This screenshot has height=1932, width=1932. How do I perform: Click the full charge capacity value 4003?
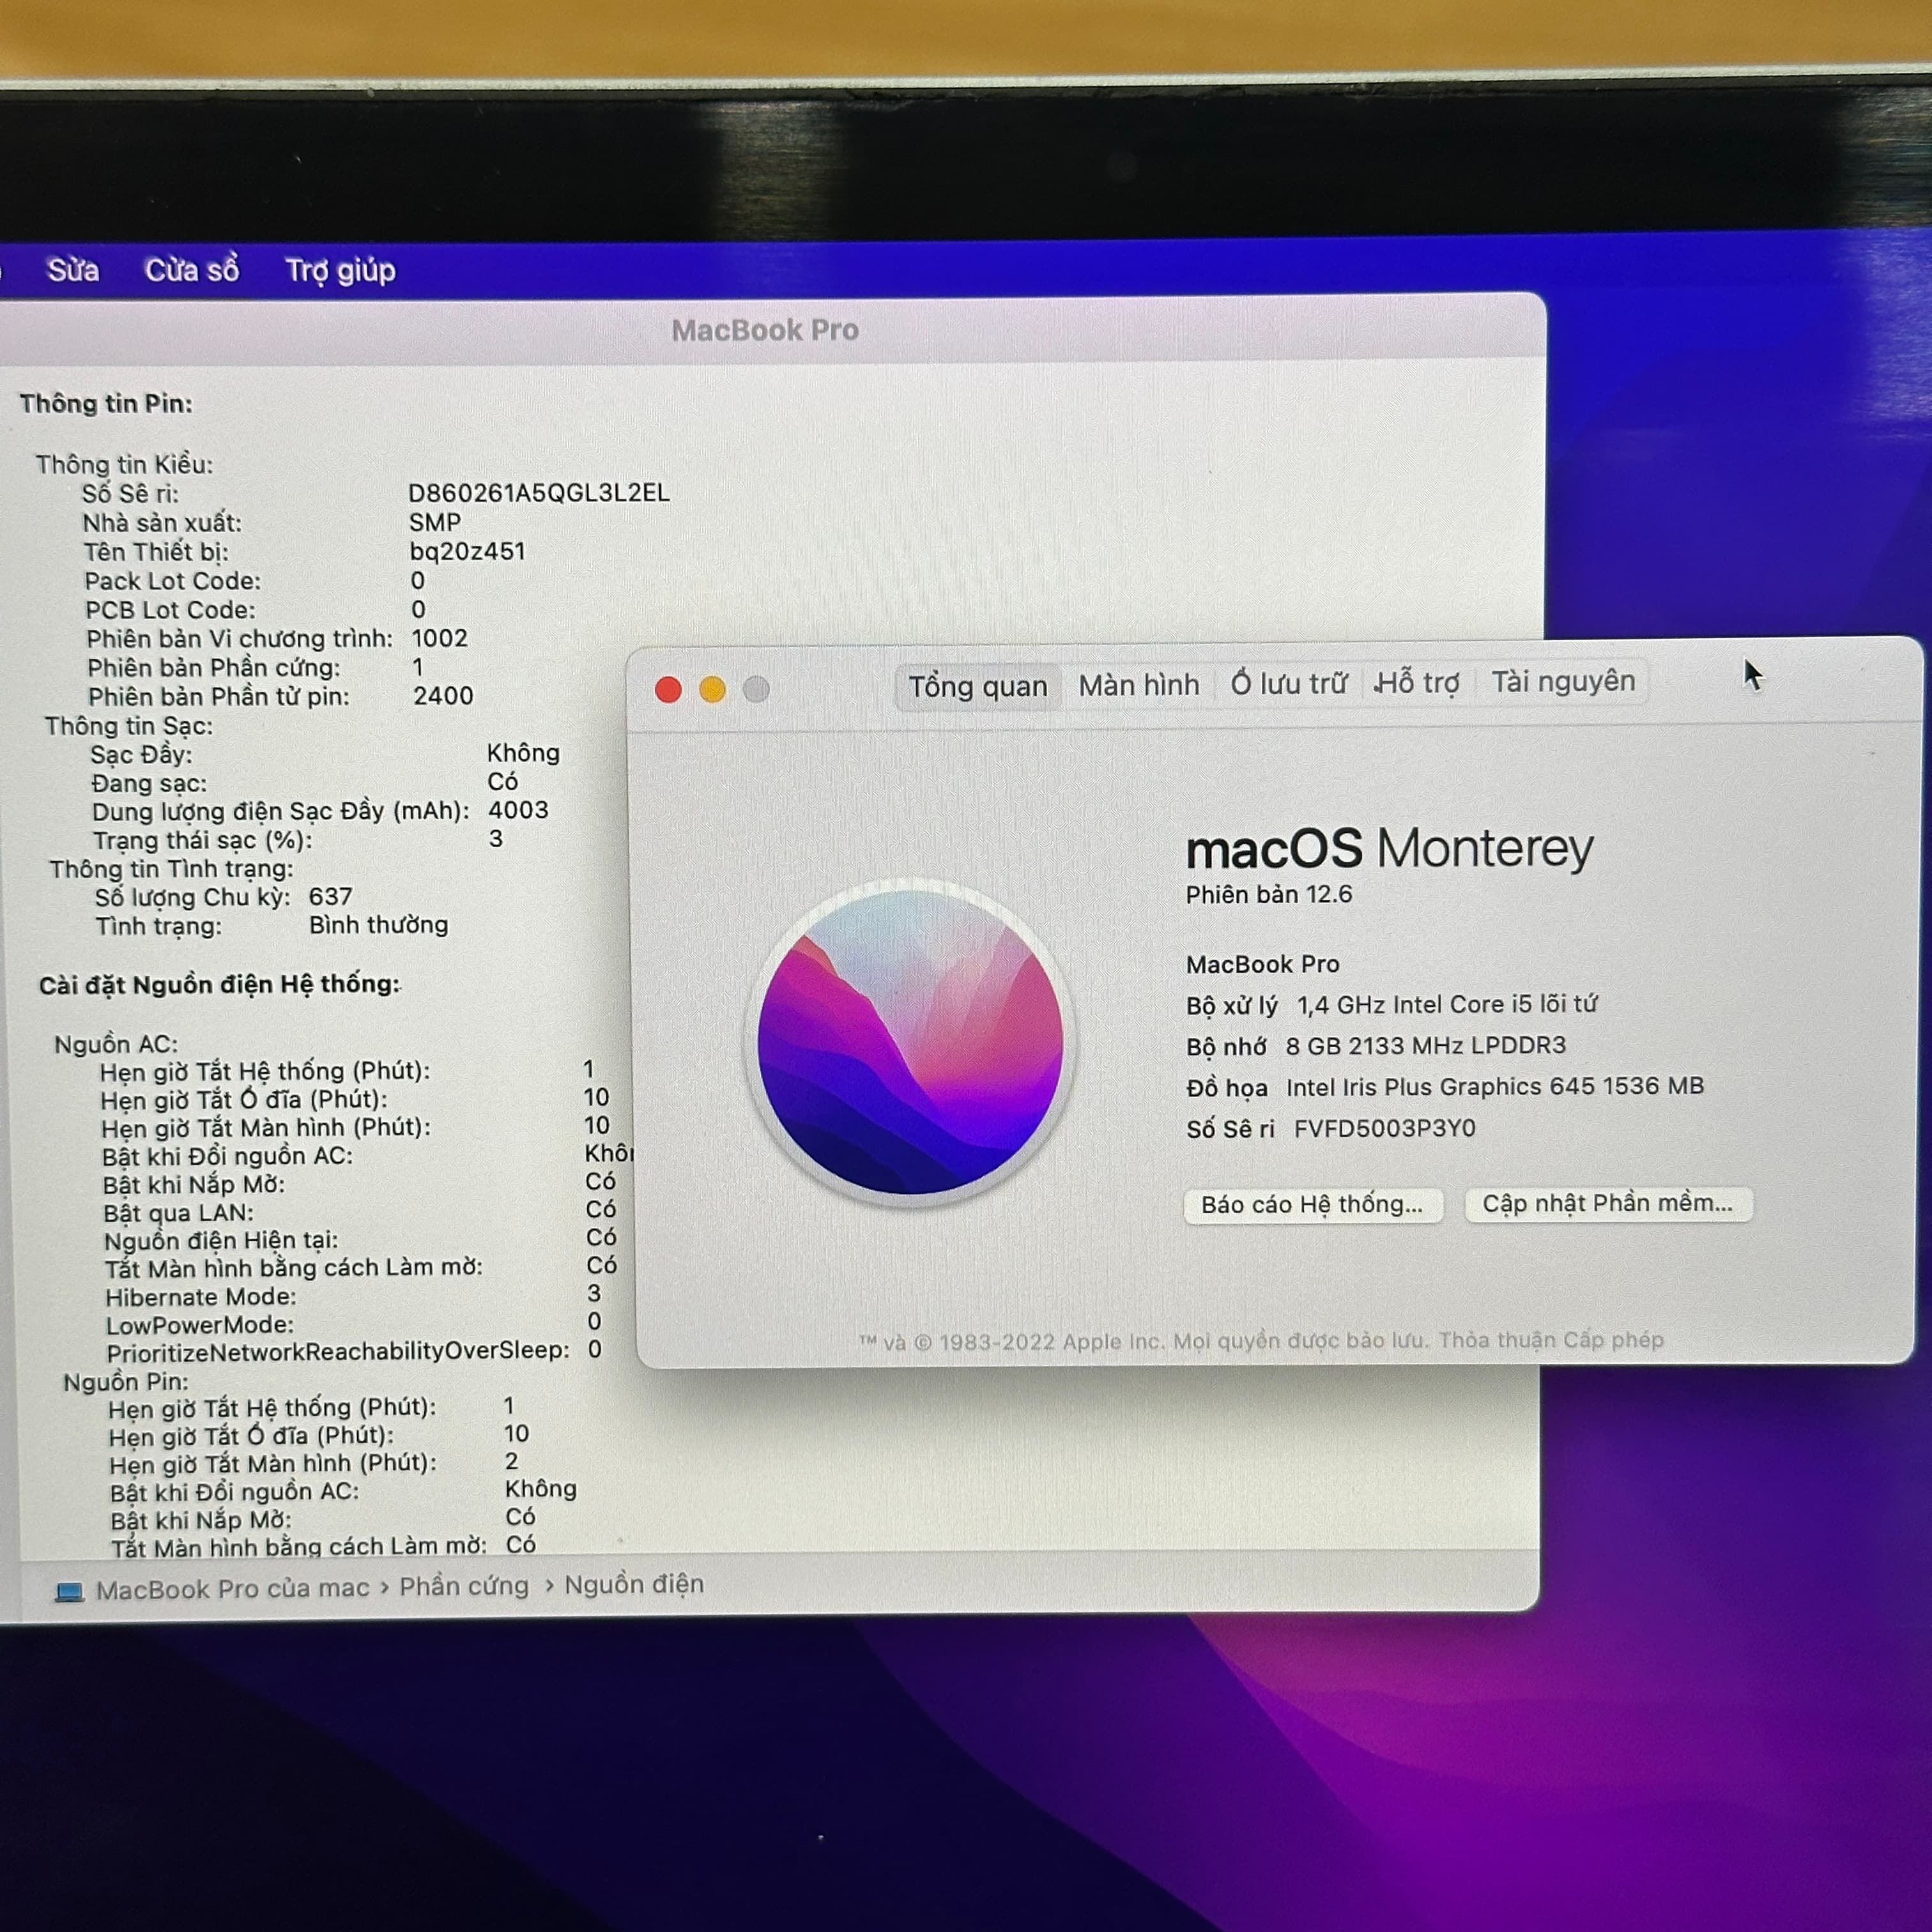click(x=518, y=810)
